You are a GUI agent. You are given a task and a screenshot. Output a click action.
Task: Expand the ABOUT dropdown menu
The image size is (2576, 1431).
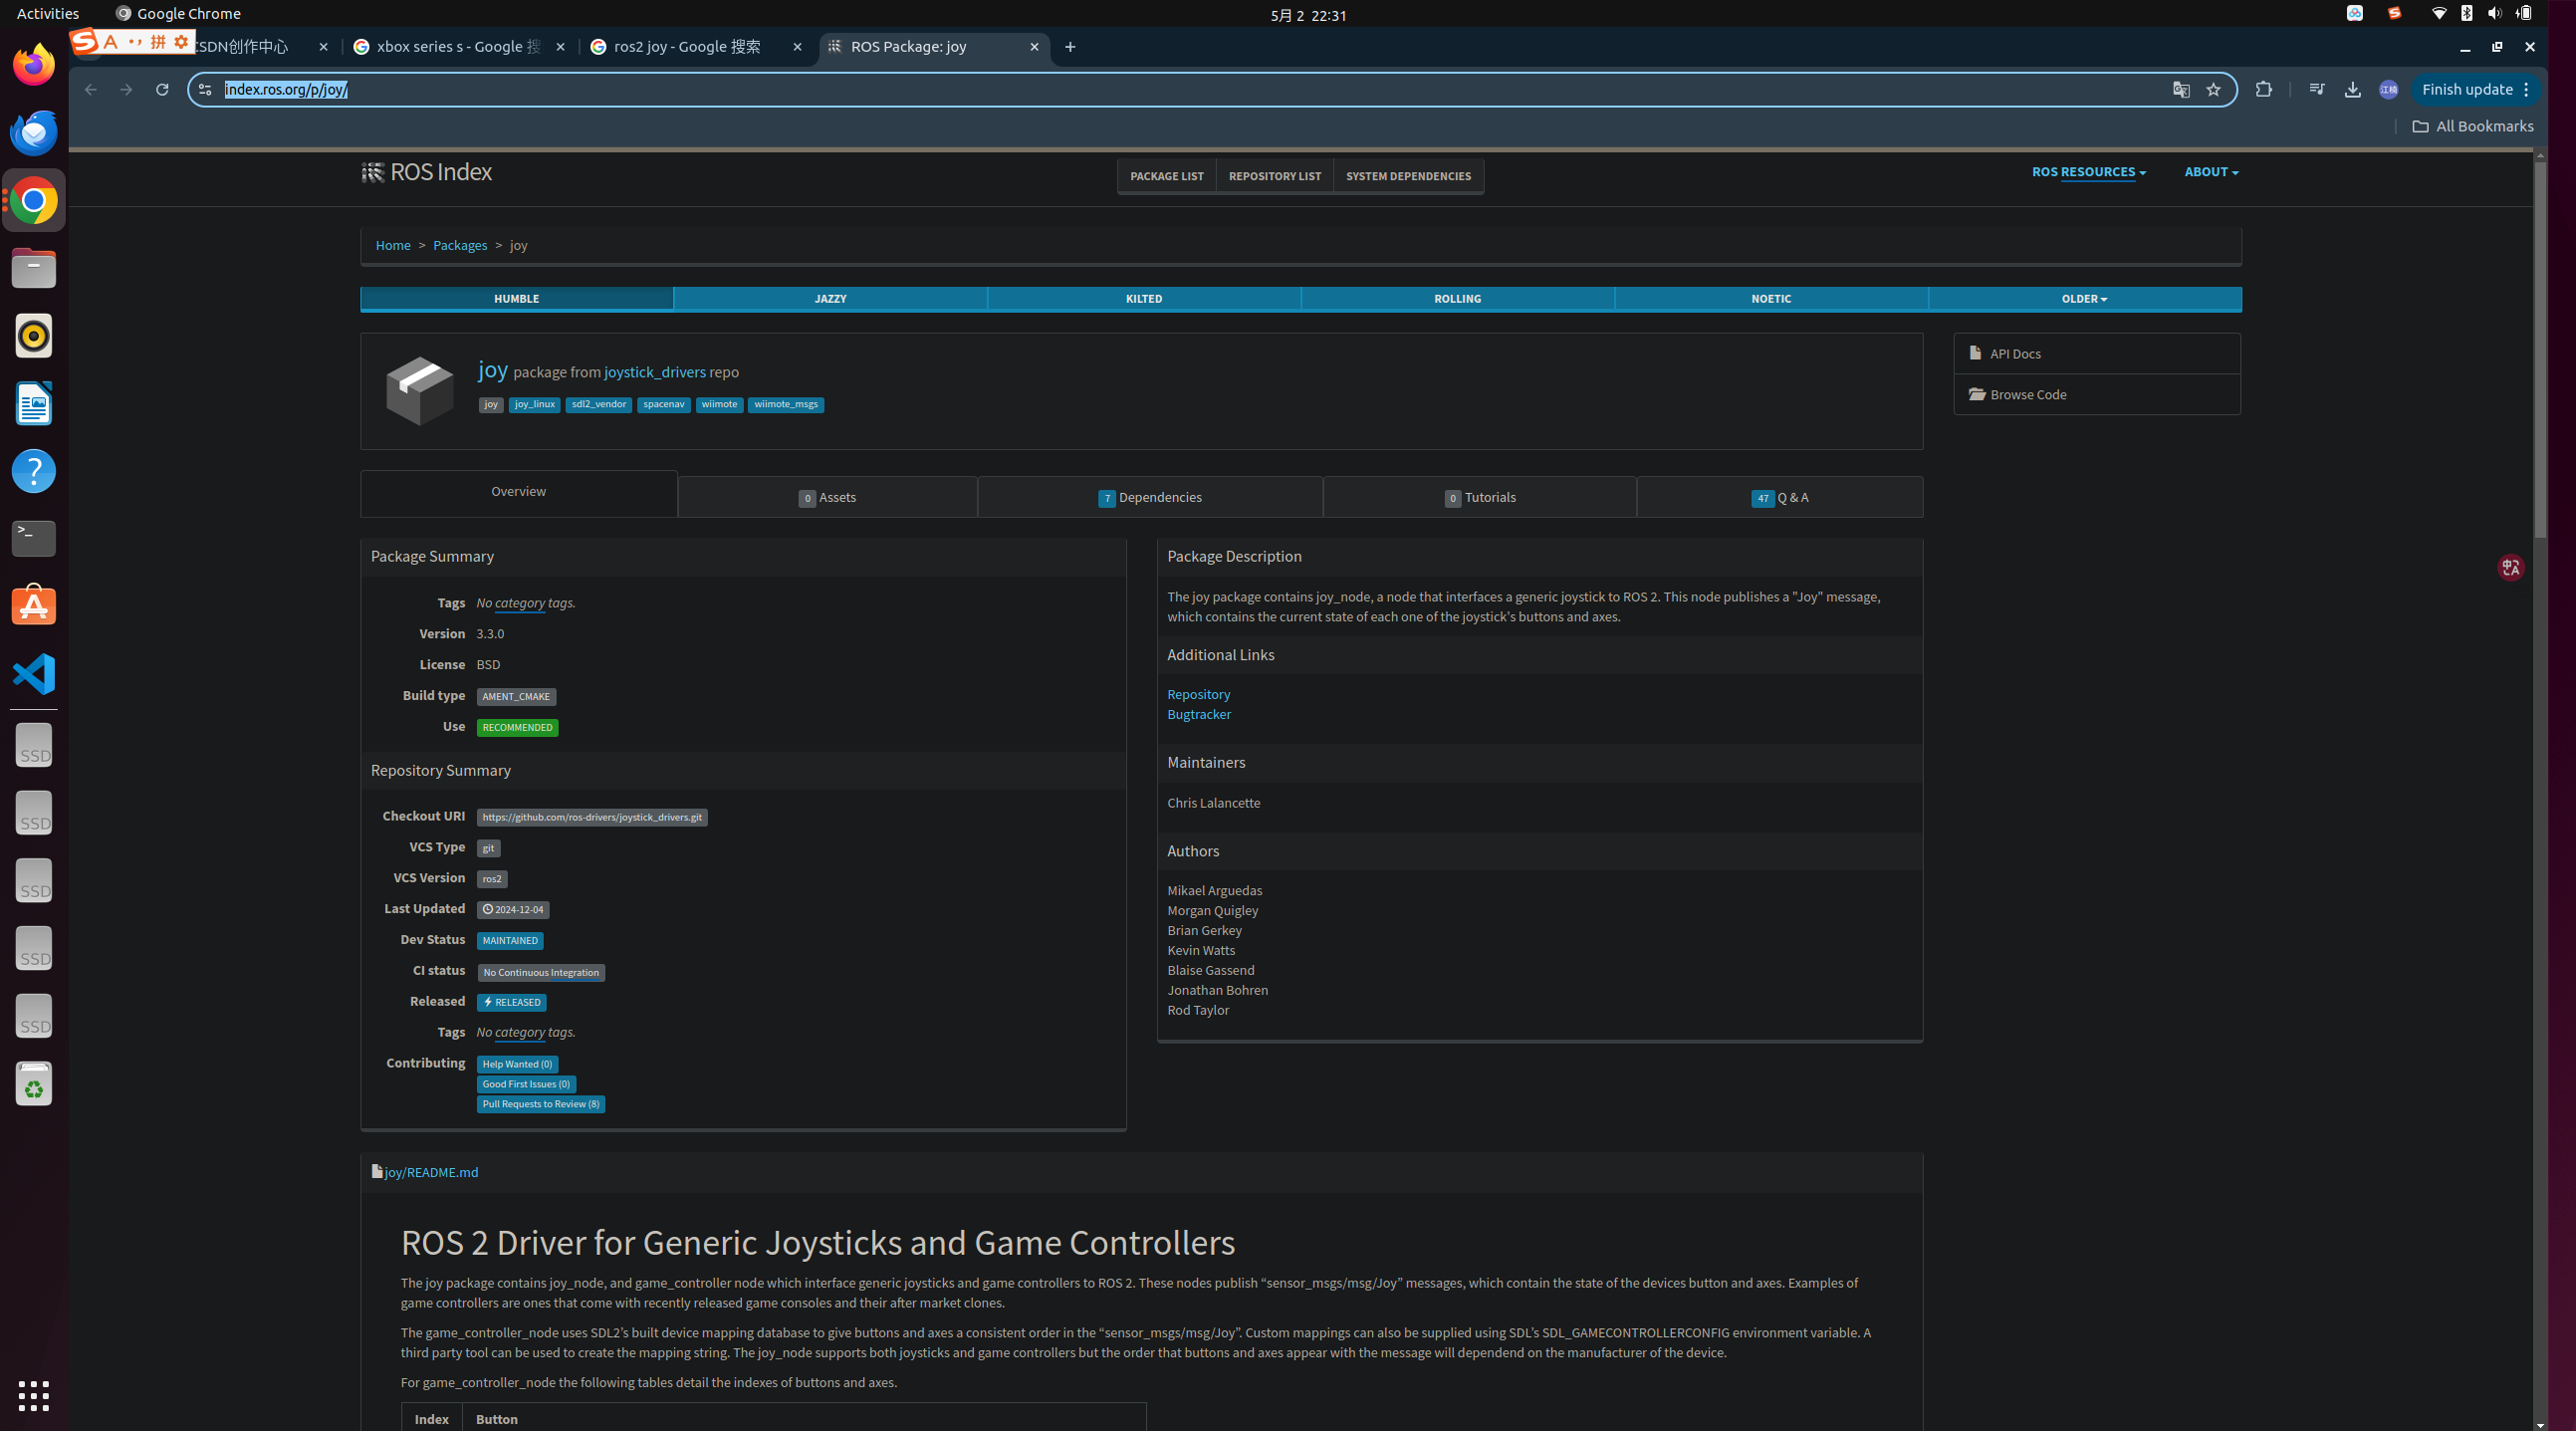(x=2211, y=172)
